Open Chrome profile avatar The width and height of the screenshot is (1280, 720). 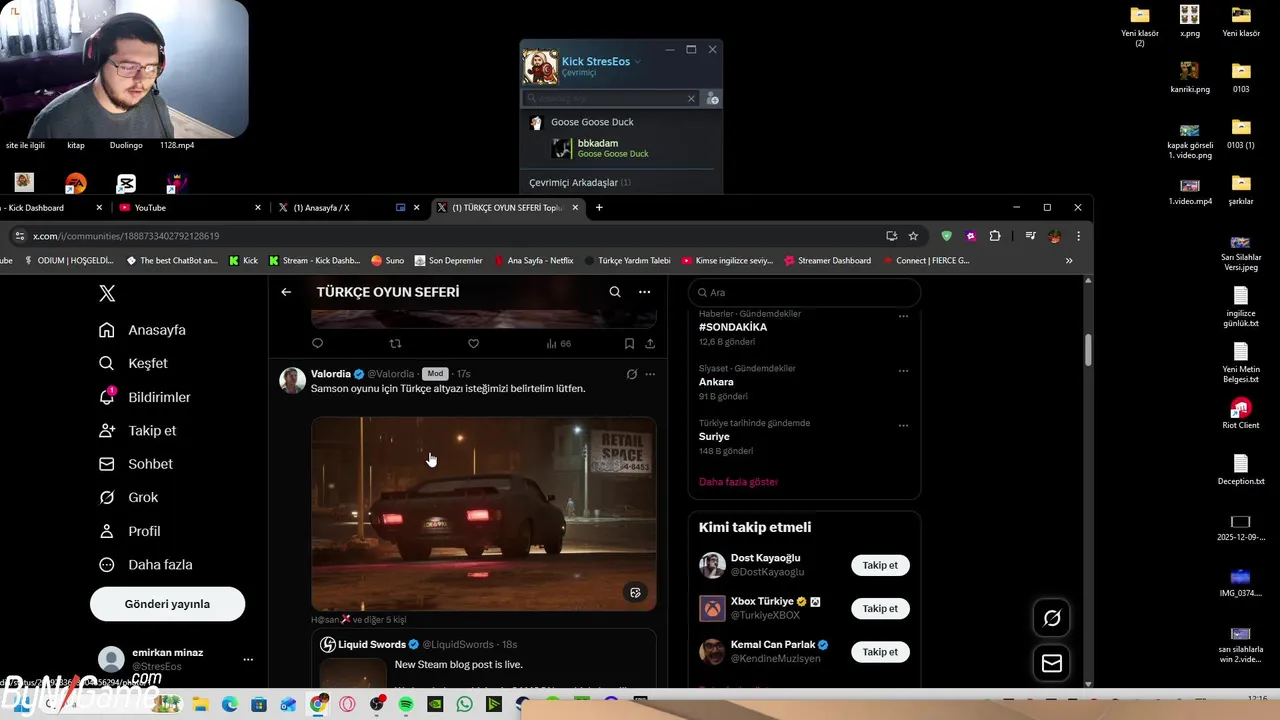(x=1054, y=236)
